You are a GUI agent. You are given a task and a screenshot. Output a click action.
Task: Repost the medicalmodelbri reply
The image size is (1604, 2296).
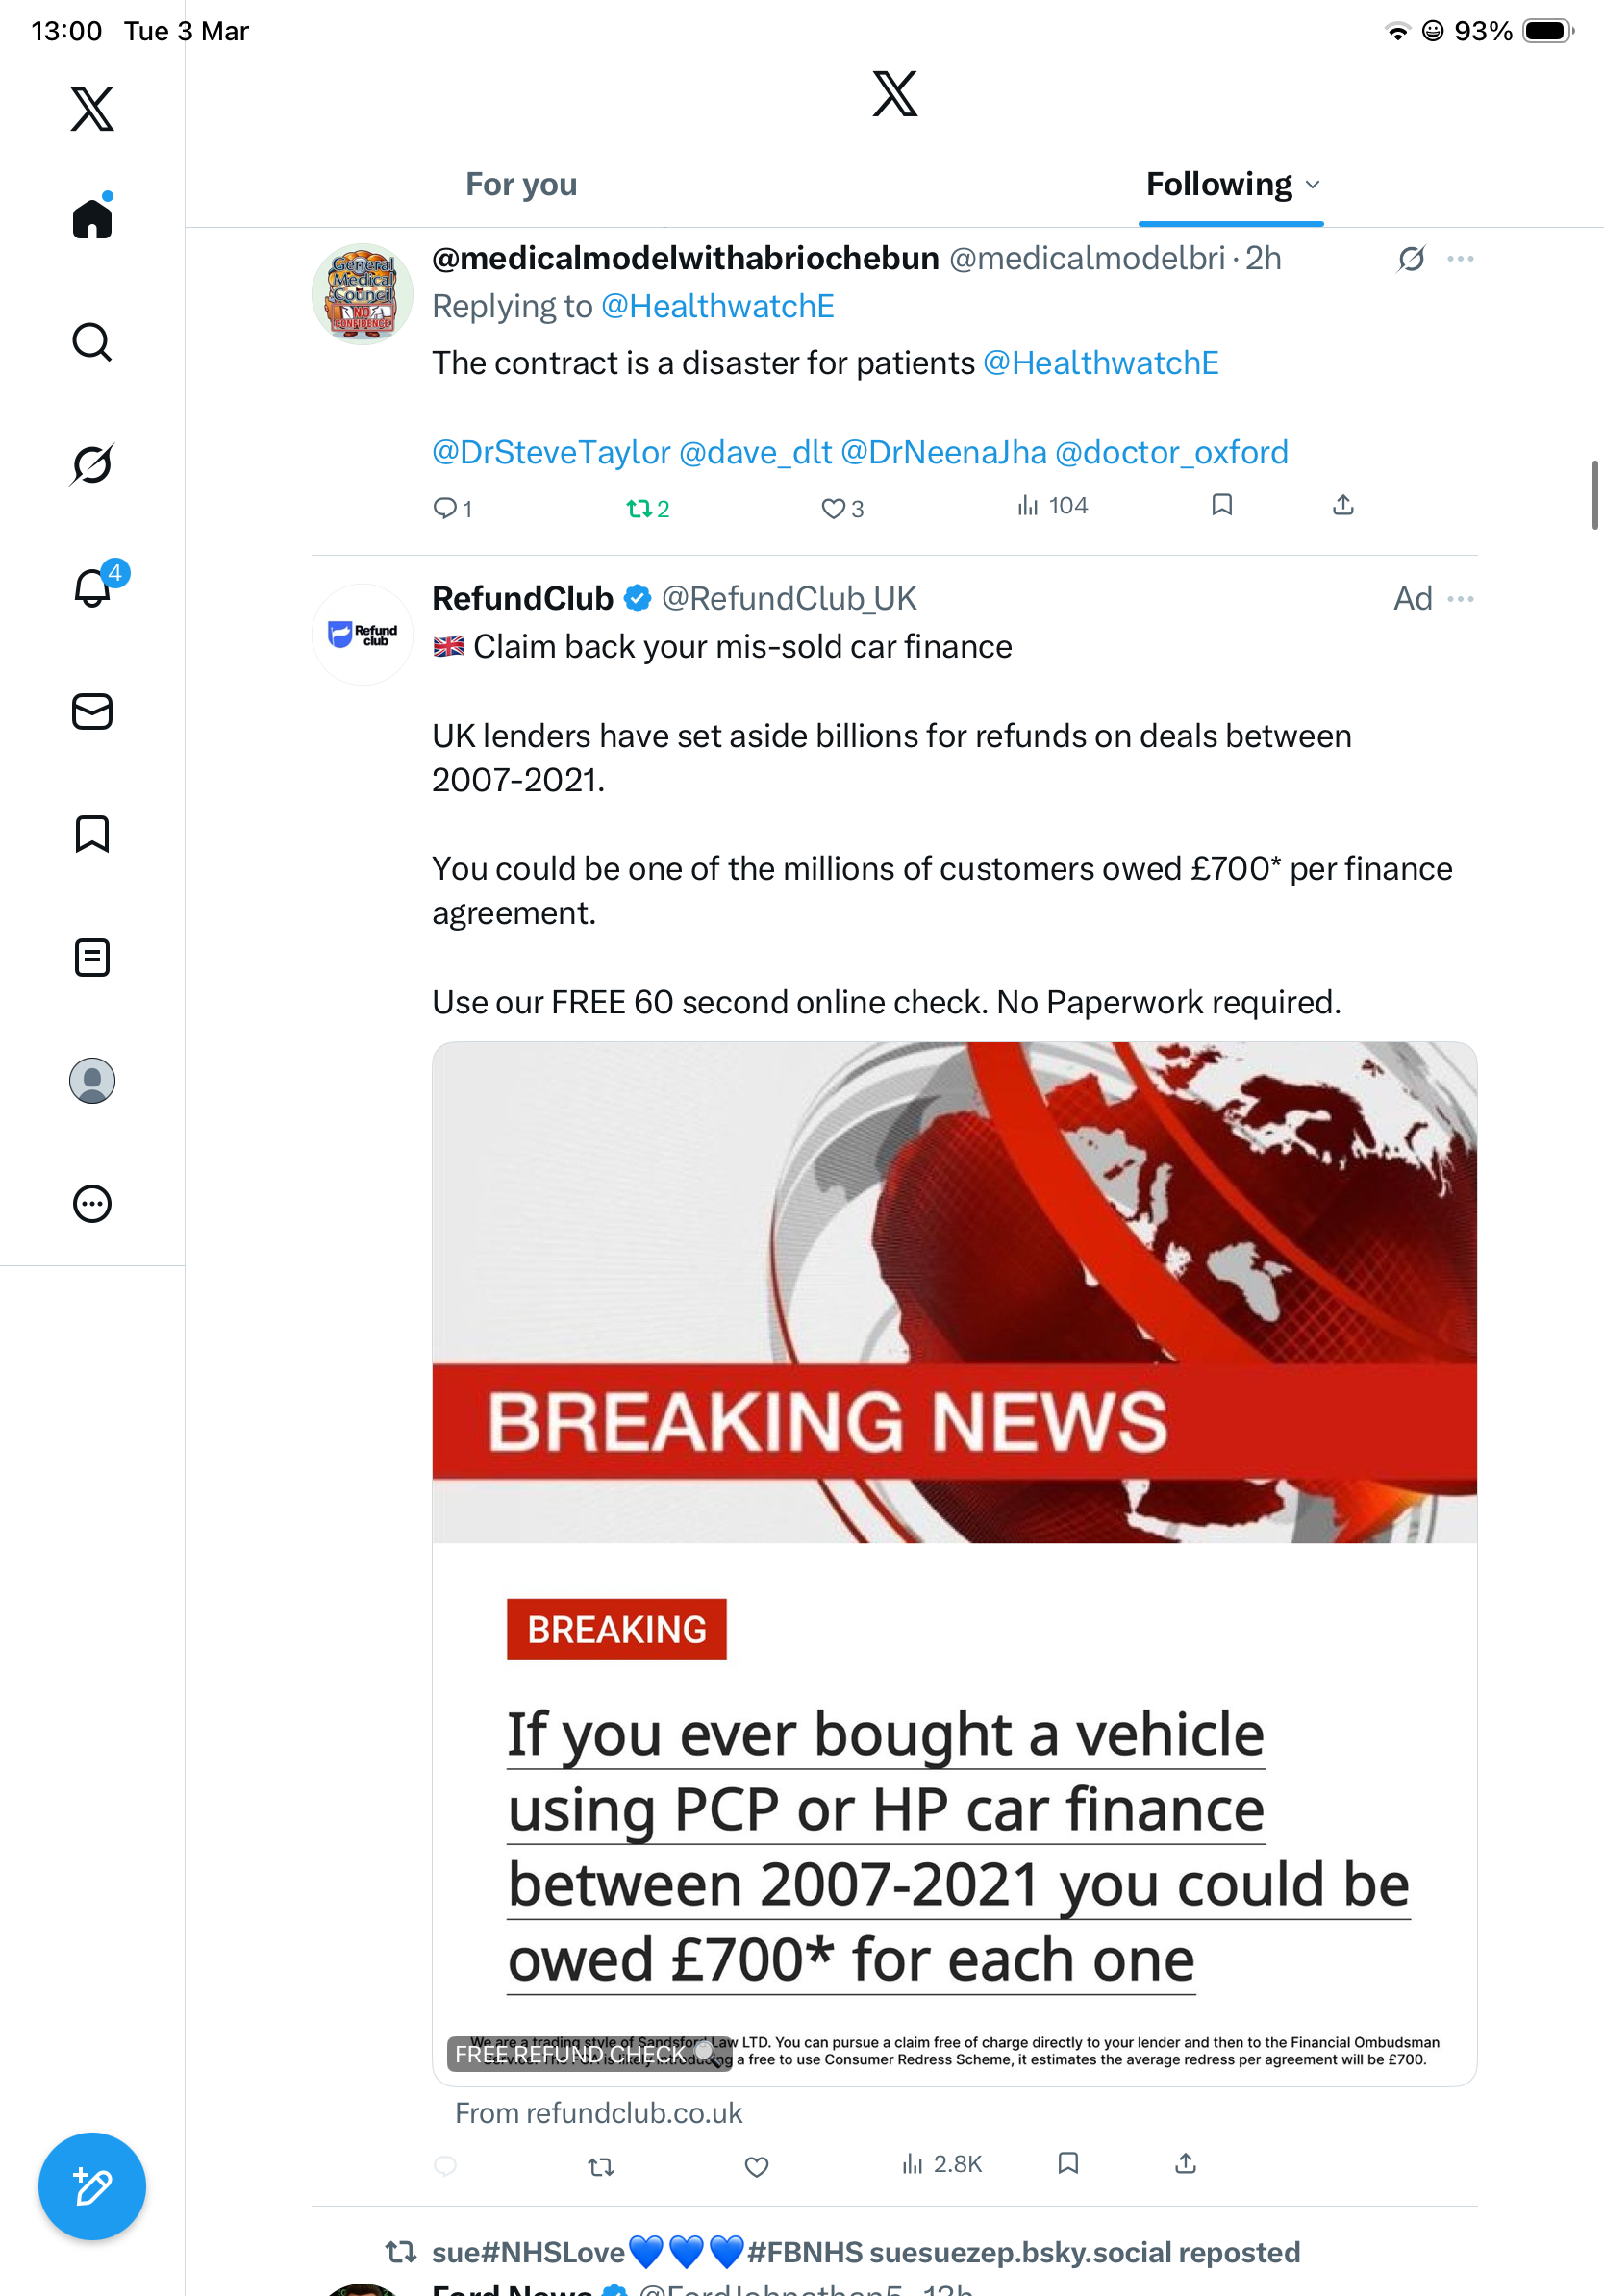coord(648,508)
